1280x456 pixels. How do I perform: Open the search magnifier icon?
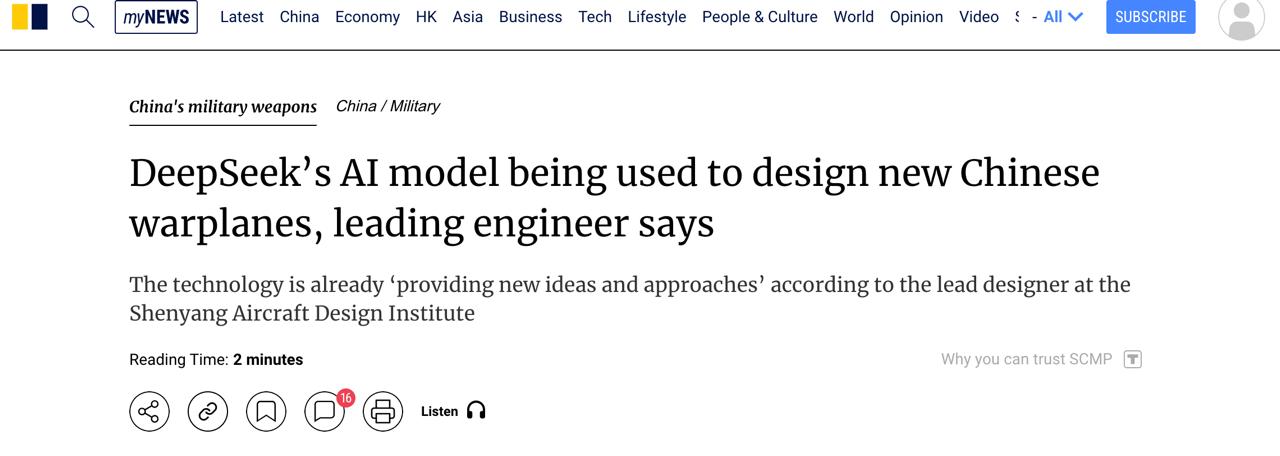coord(83,17)
